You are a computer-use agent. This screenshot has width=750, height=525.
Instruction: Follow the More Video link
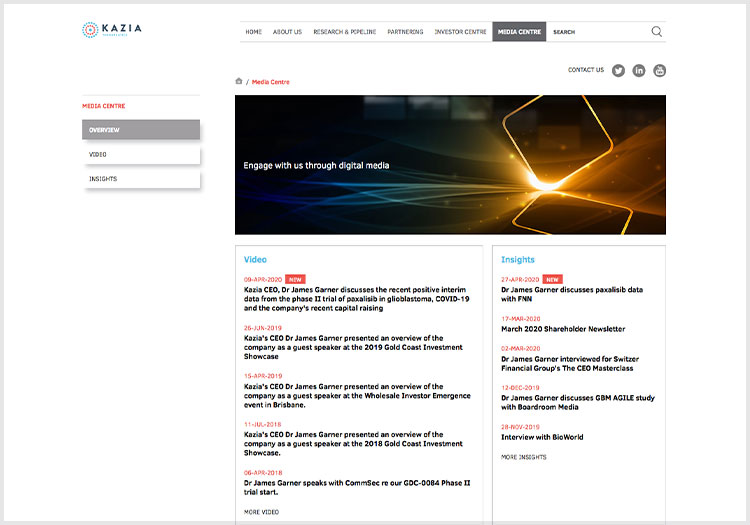click(261, 512)
